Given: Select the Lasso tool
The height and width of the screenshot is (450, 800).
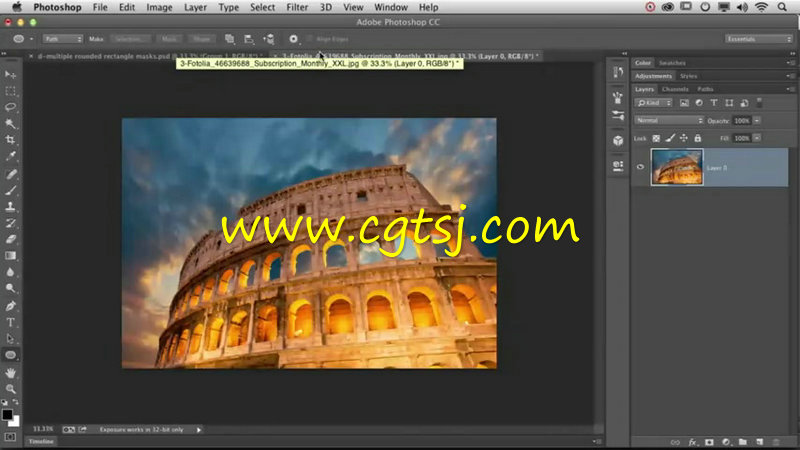Looking at the screenshot, I should (10, 107).
